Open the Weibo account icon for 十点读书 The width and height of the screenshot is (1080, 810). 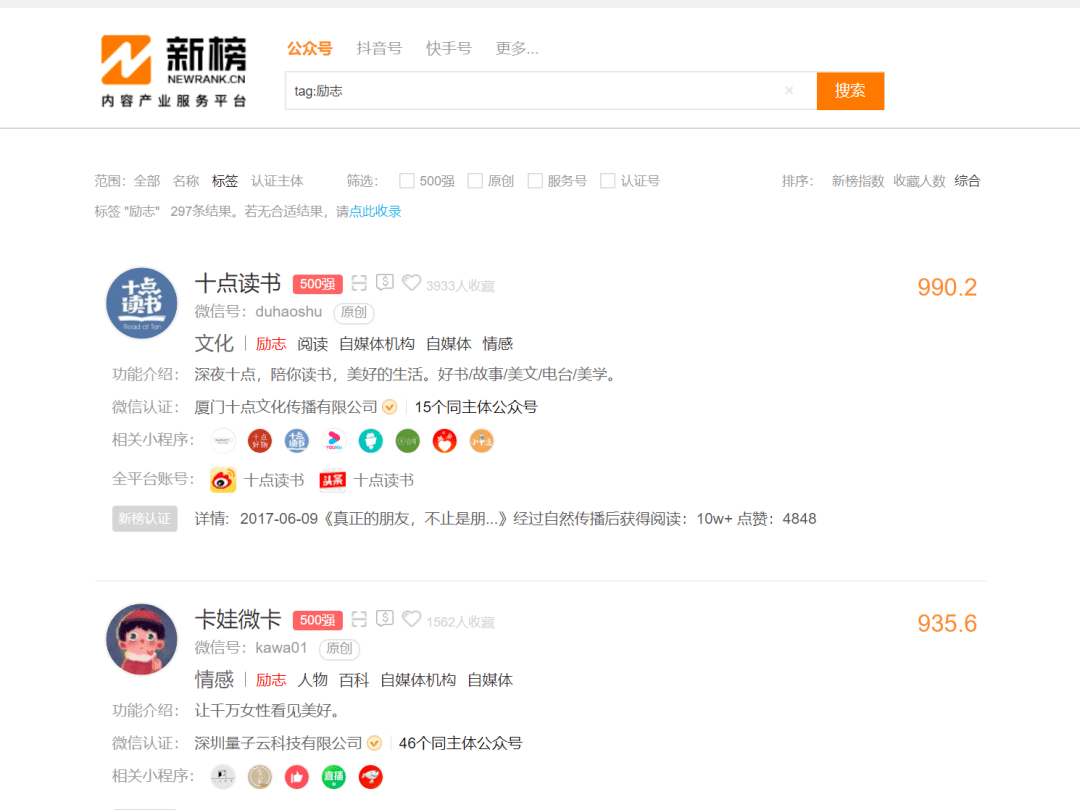(223, 480)
